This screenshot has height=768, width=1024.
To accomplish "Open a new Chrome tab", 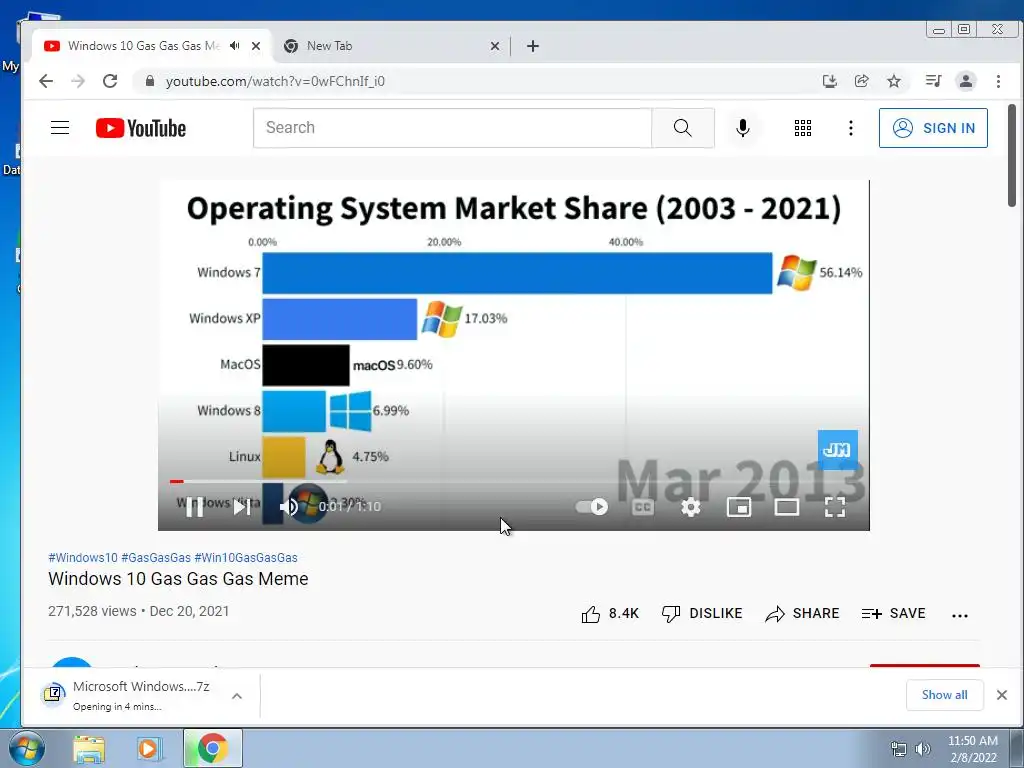I will 533,46.
